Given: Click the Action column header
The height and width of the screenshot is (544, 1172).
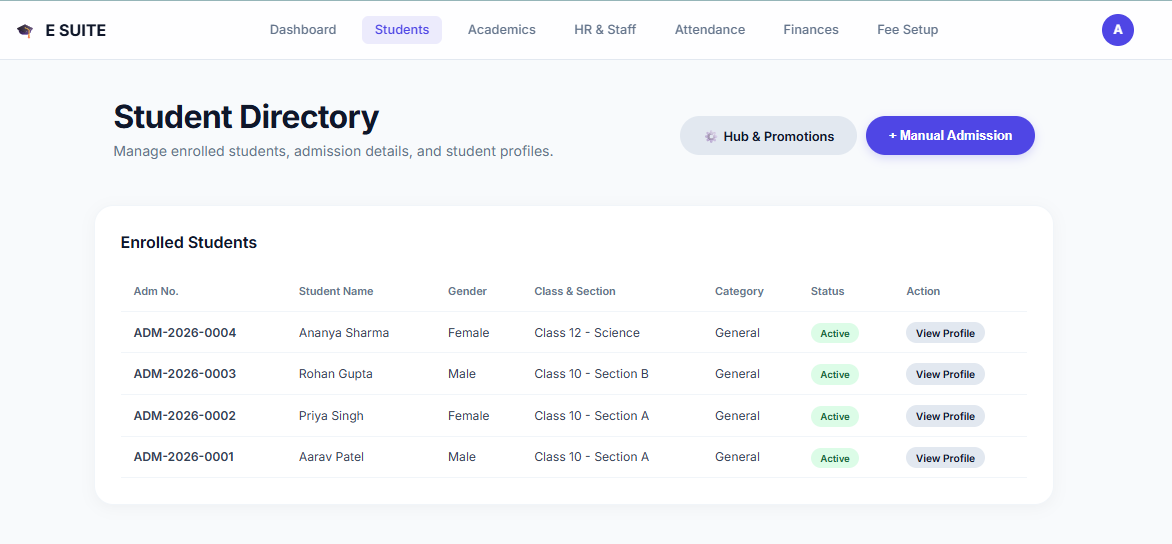Looking at the screenshot, I should point(923,291).
